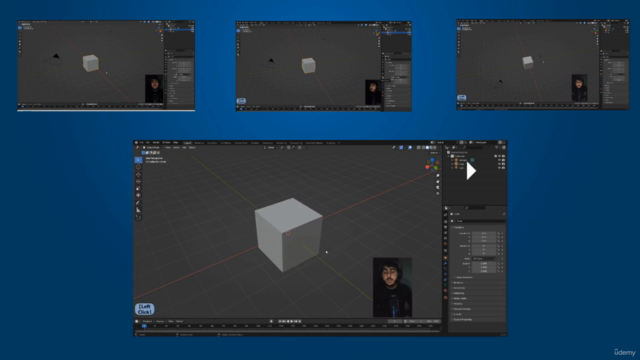Select the Measure tool
640x360 pixels.
(138, 210)
